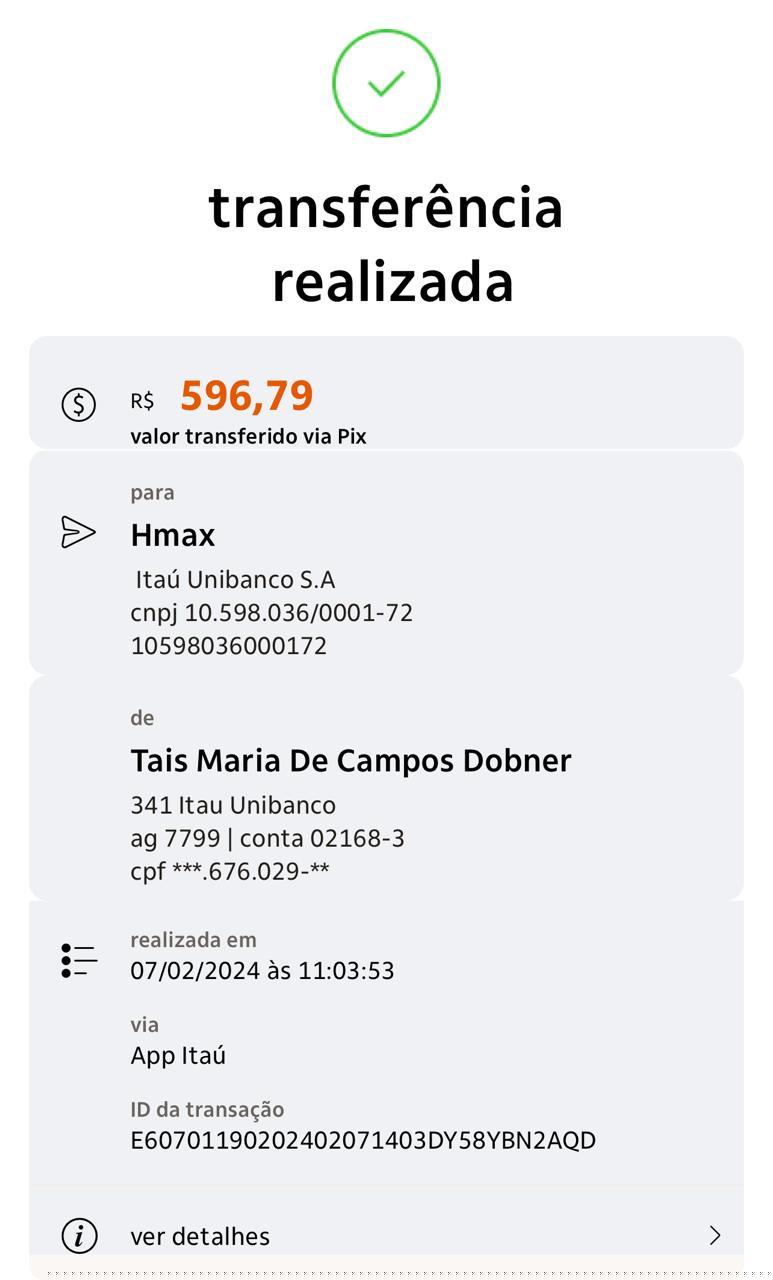Image resolution: width=773 pixels, height=1280 pixels.
Task: Tap the "transferência realizada" heading
Action: tap(386, 244)
